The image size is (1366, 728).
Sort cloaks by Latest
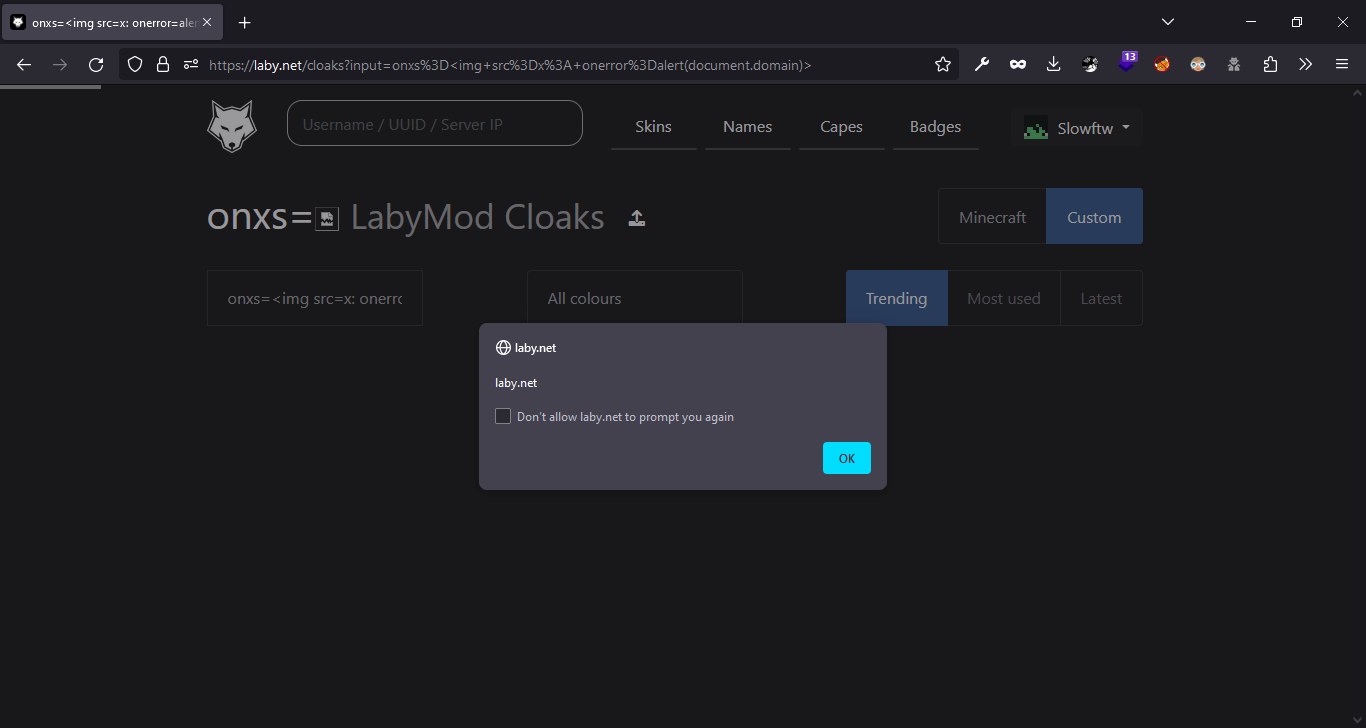click(1101, 298)
